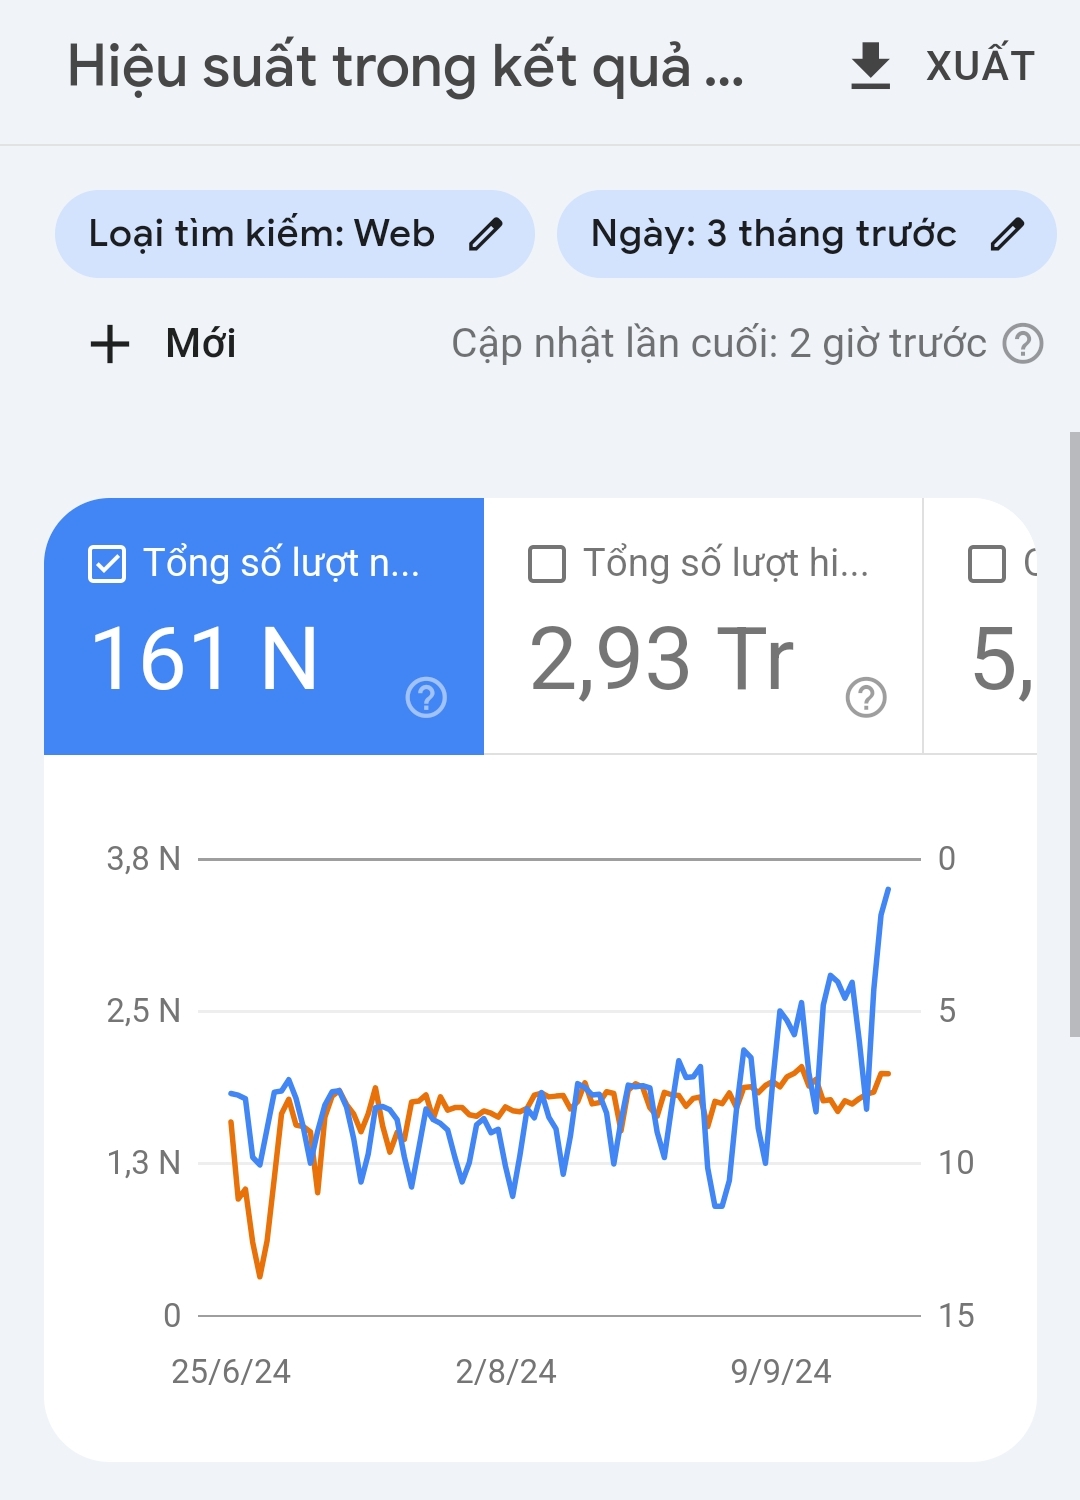Viewport: 1080px width, 1500px height.
Task: Edit the Web search type filter pencil
Action: point(486,234)
